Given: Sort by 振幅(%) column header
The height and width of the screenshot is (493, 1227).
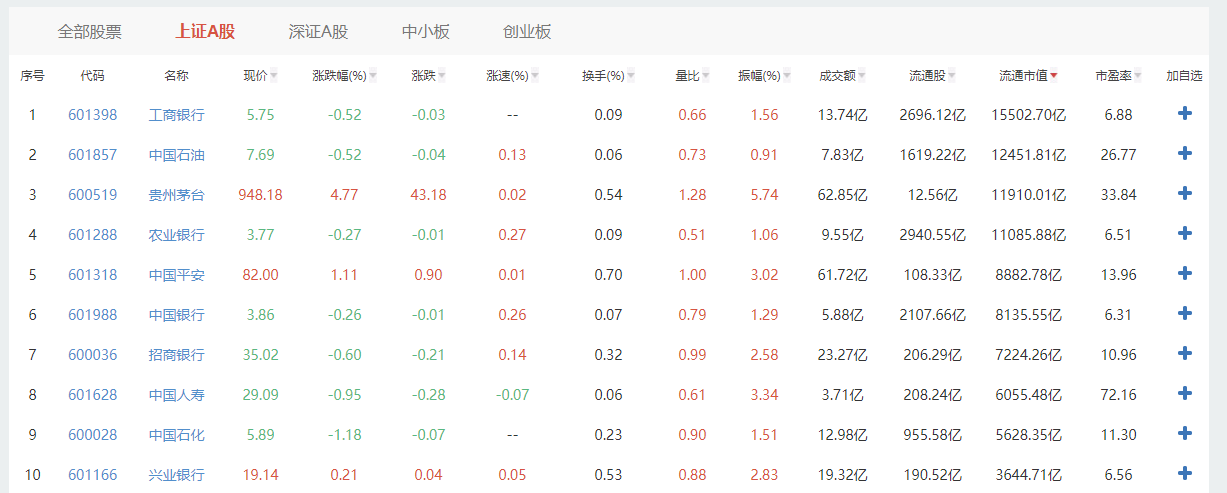Looking at the screenshot, I should click(765, 76).
